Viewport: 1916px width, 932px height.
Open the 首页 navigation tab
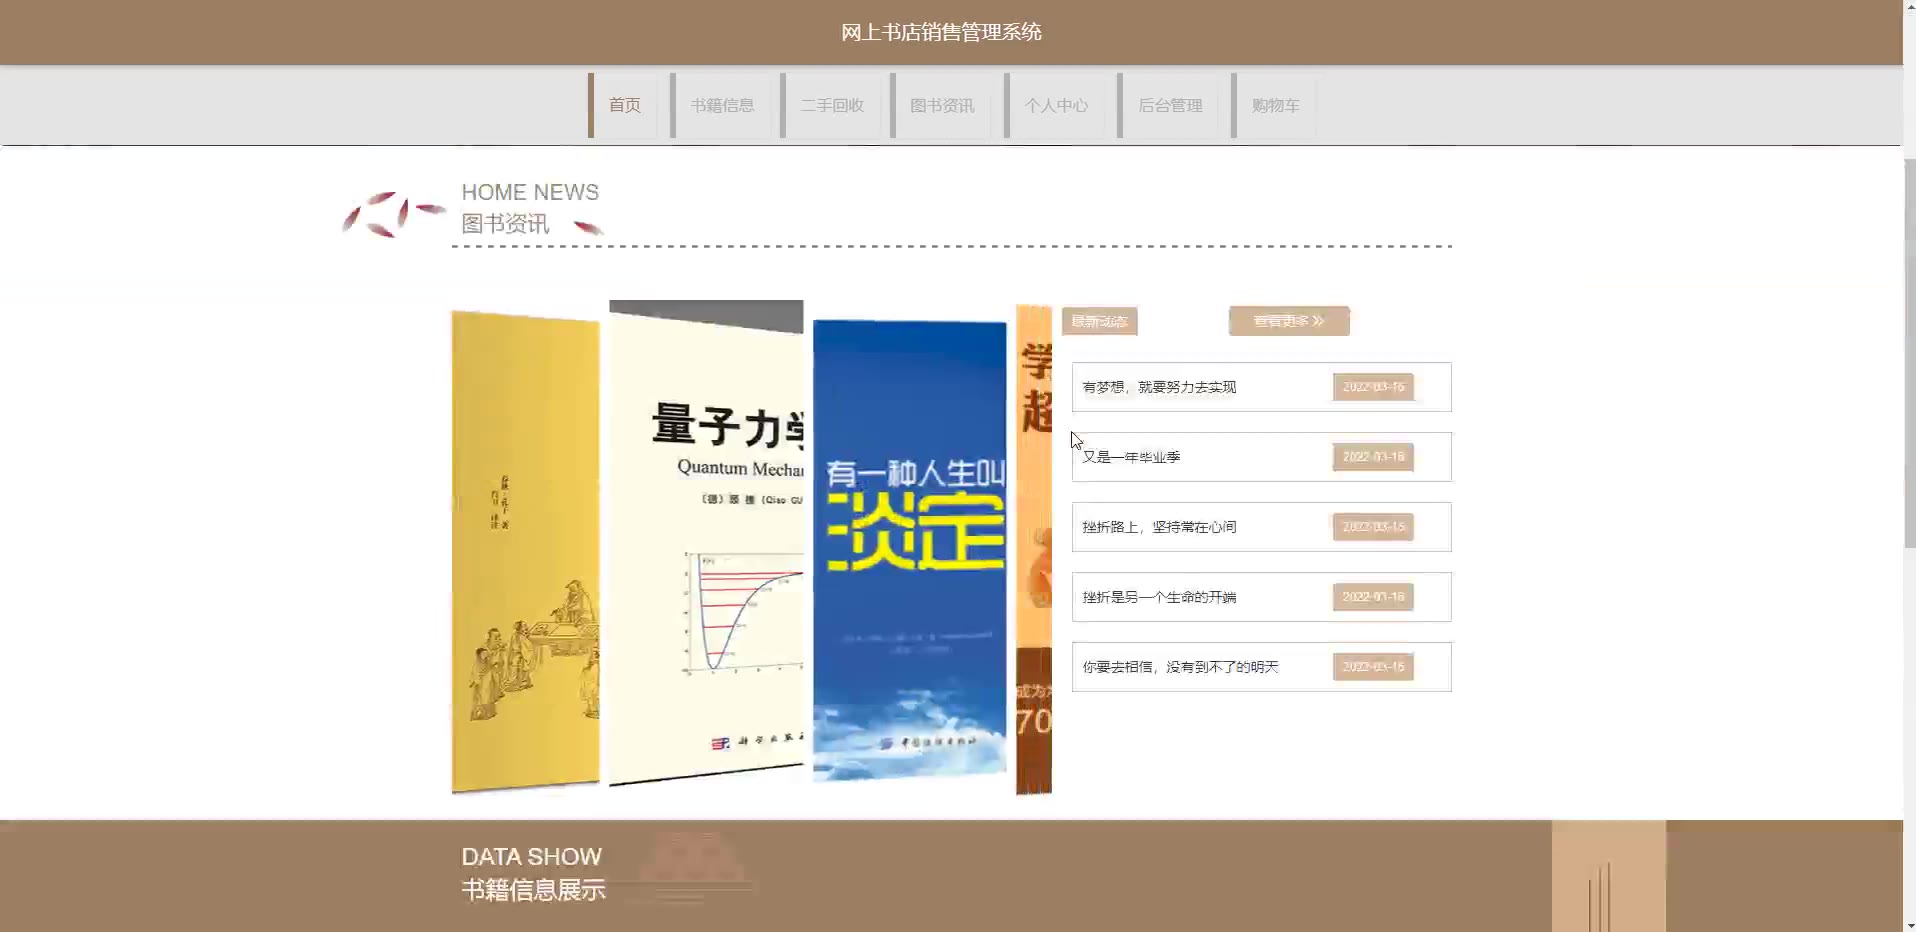click(623, 105)
